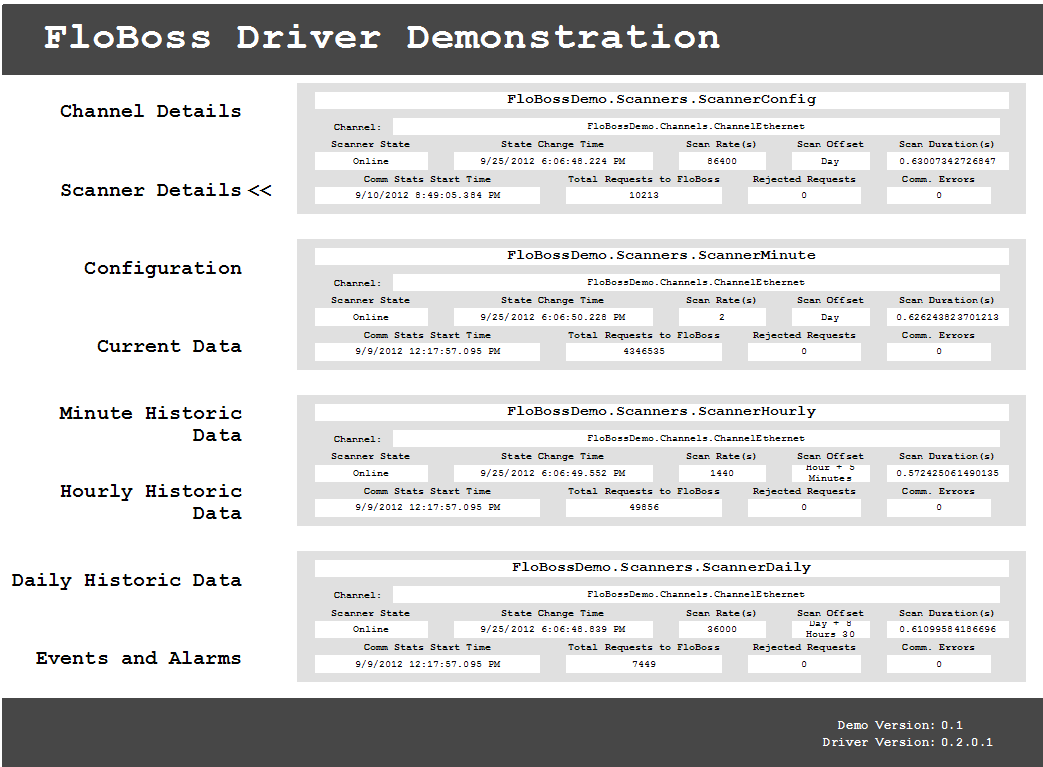The width and height of the screenshot is (1043, 767).
Task: Click the scan rate value 86400
Action: (722, 161)
